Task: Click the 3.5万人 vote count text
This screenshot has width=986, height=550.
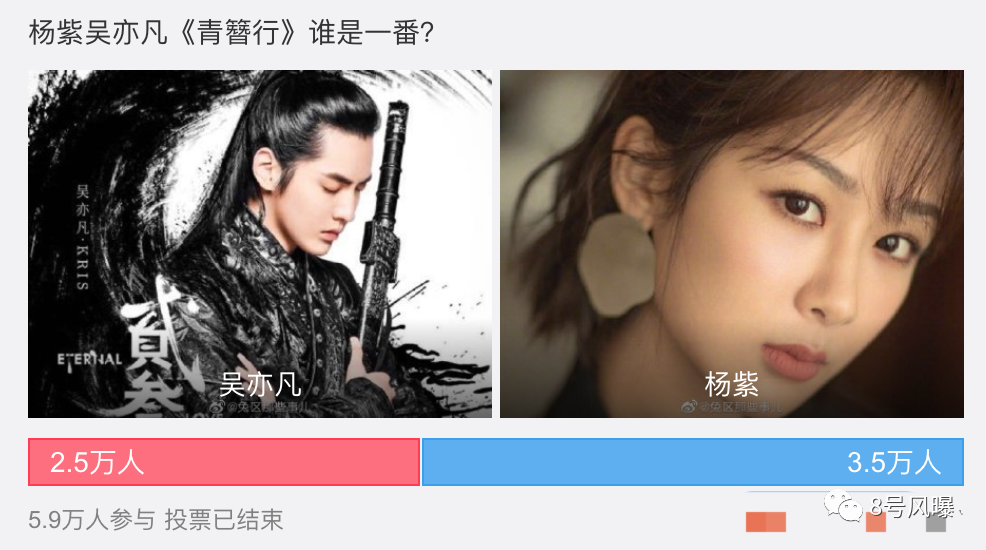Action: (894, 463)
